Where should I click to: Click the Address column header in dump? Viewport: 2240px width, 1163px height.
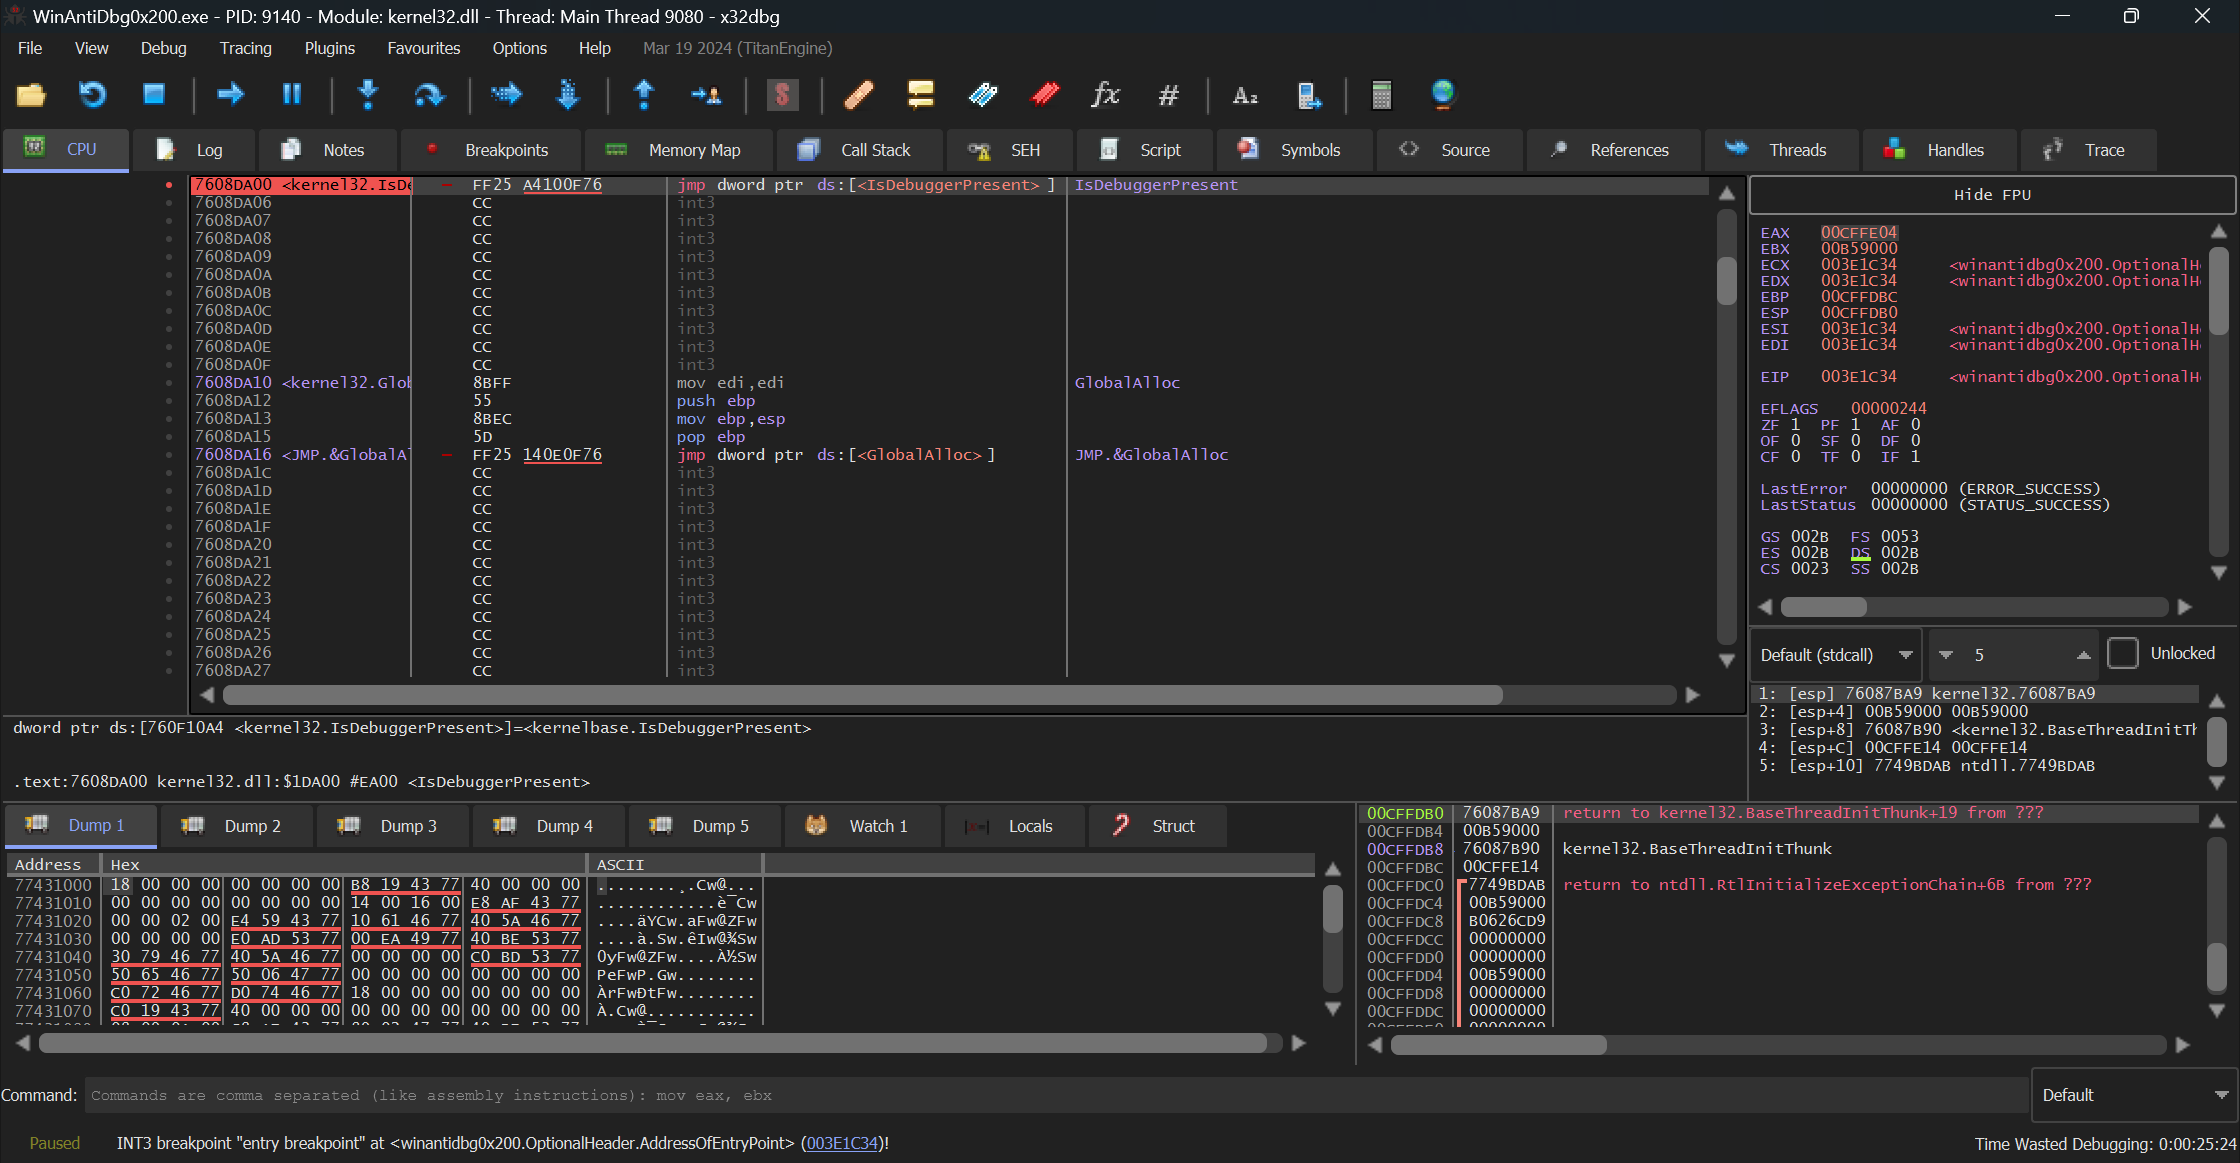53,864
